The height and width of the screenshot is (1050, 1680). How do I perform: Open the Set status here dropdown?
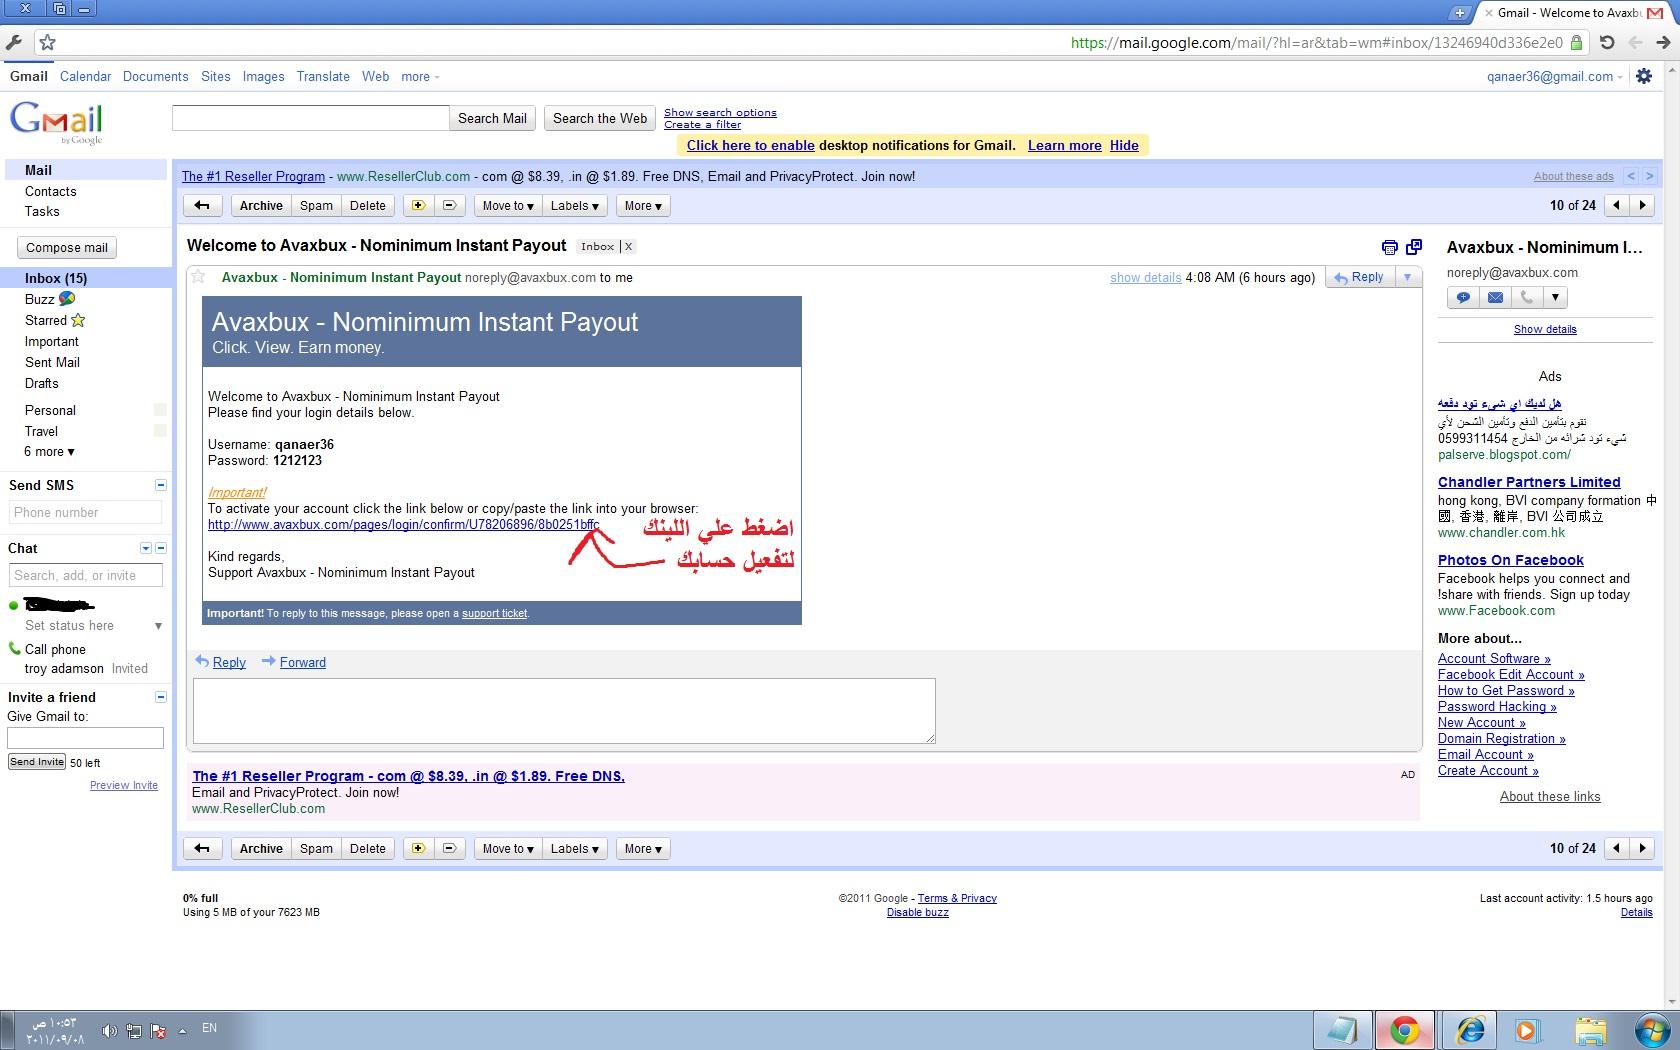[158, 626]
